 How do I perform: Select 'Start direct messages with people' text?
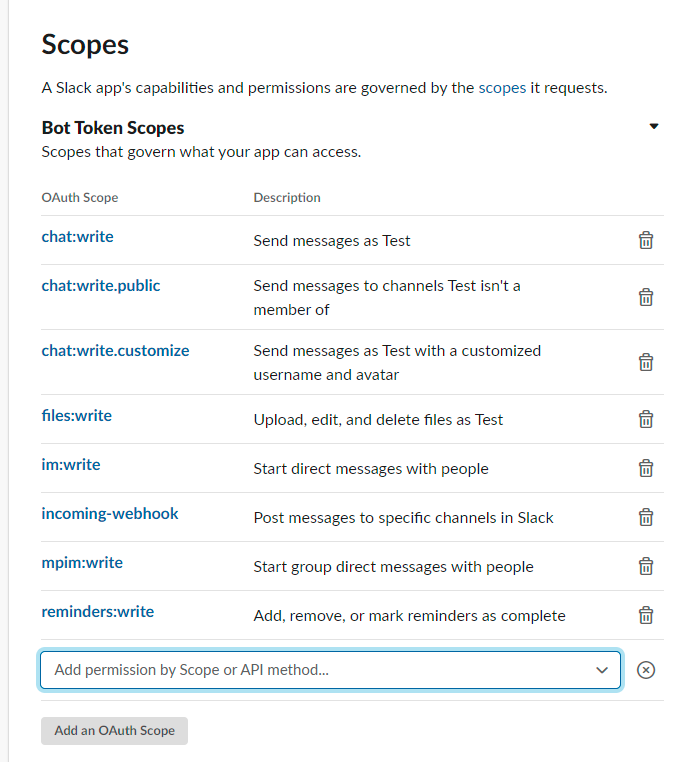pos(371,469)
